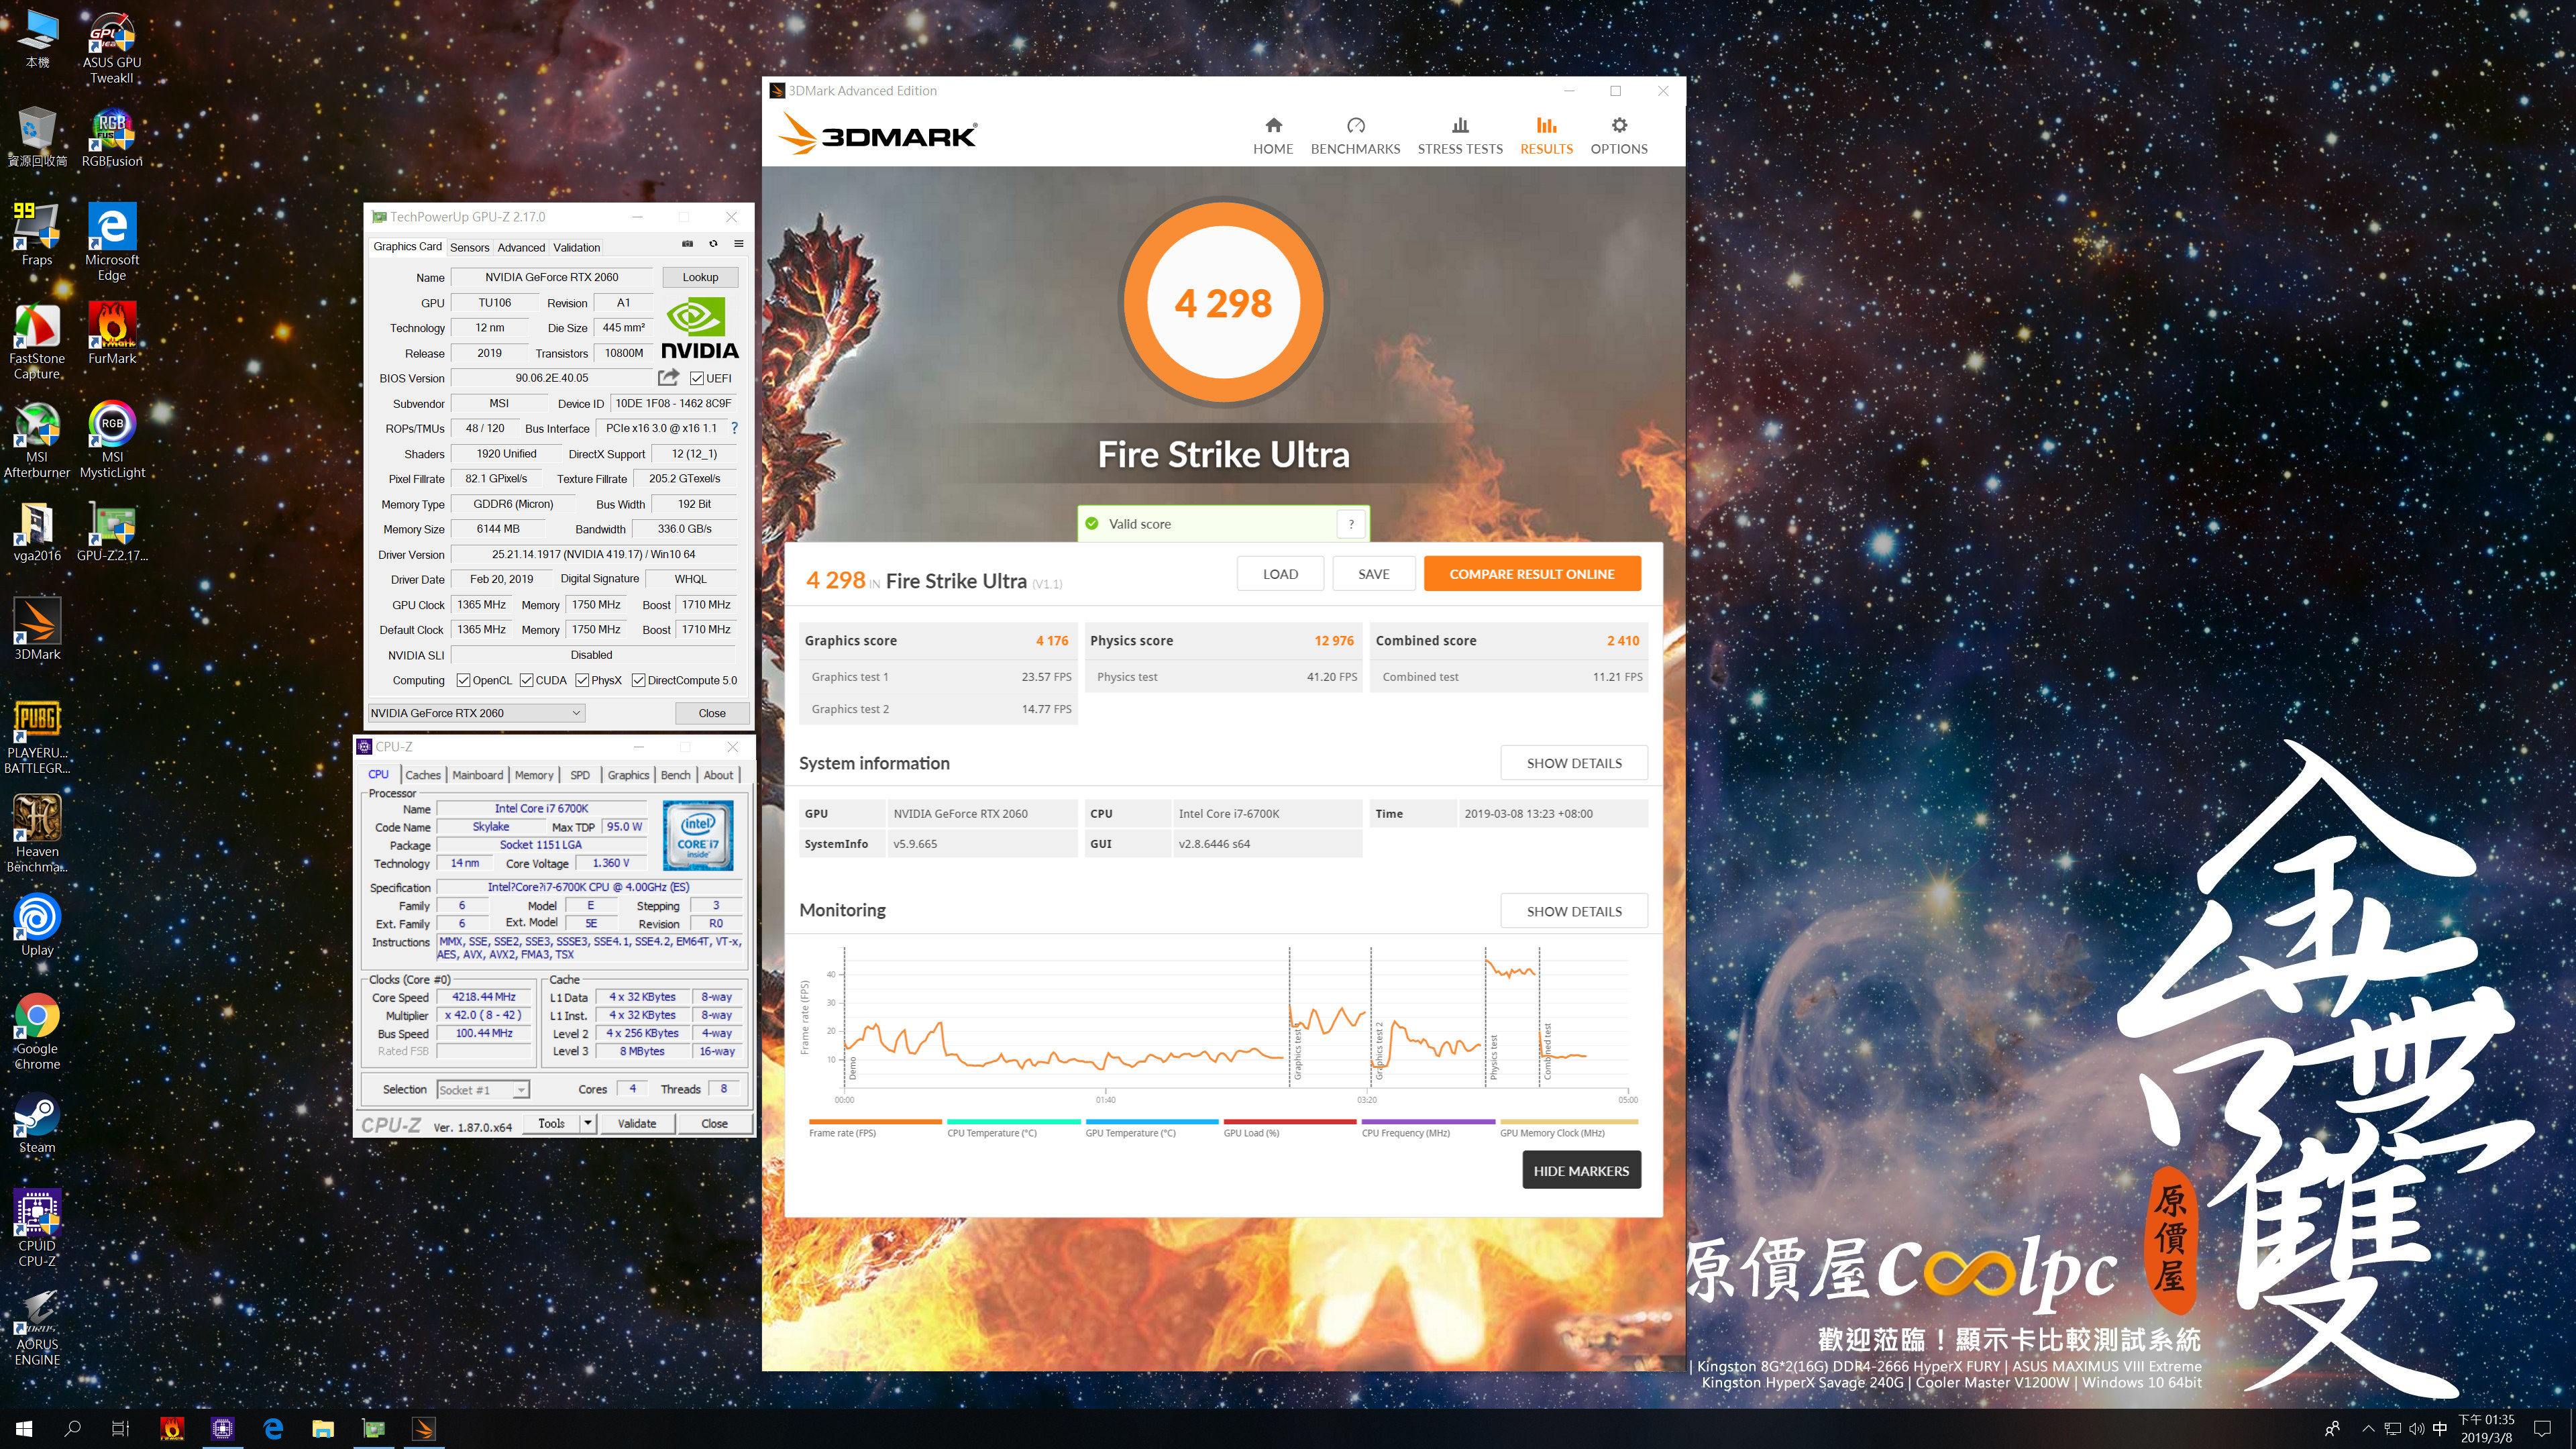Open Task View on the taskbar
2576x1449 pixels.
[120, 1429]
